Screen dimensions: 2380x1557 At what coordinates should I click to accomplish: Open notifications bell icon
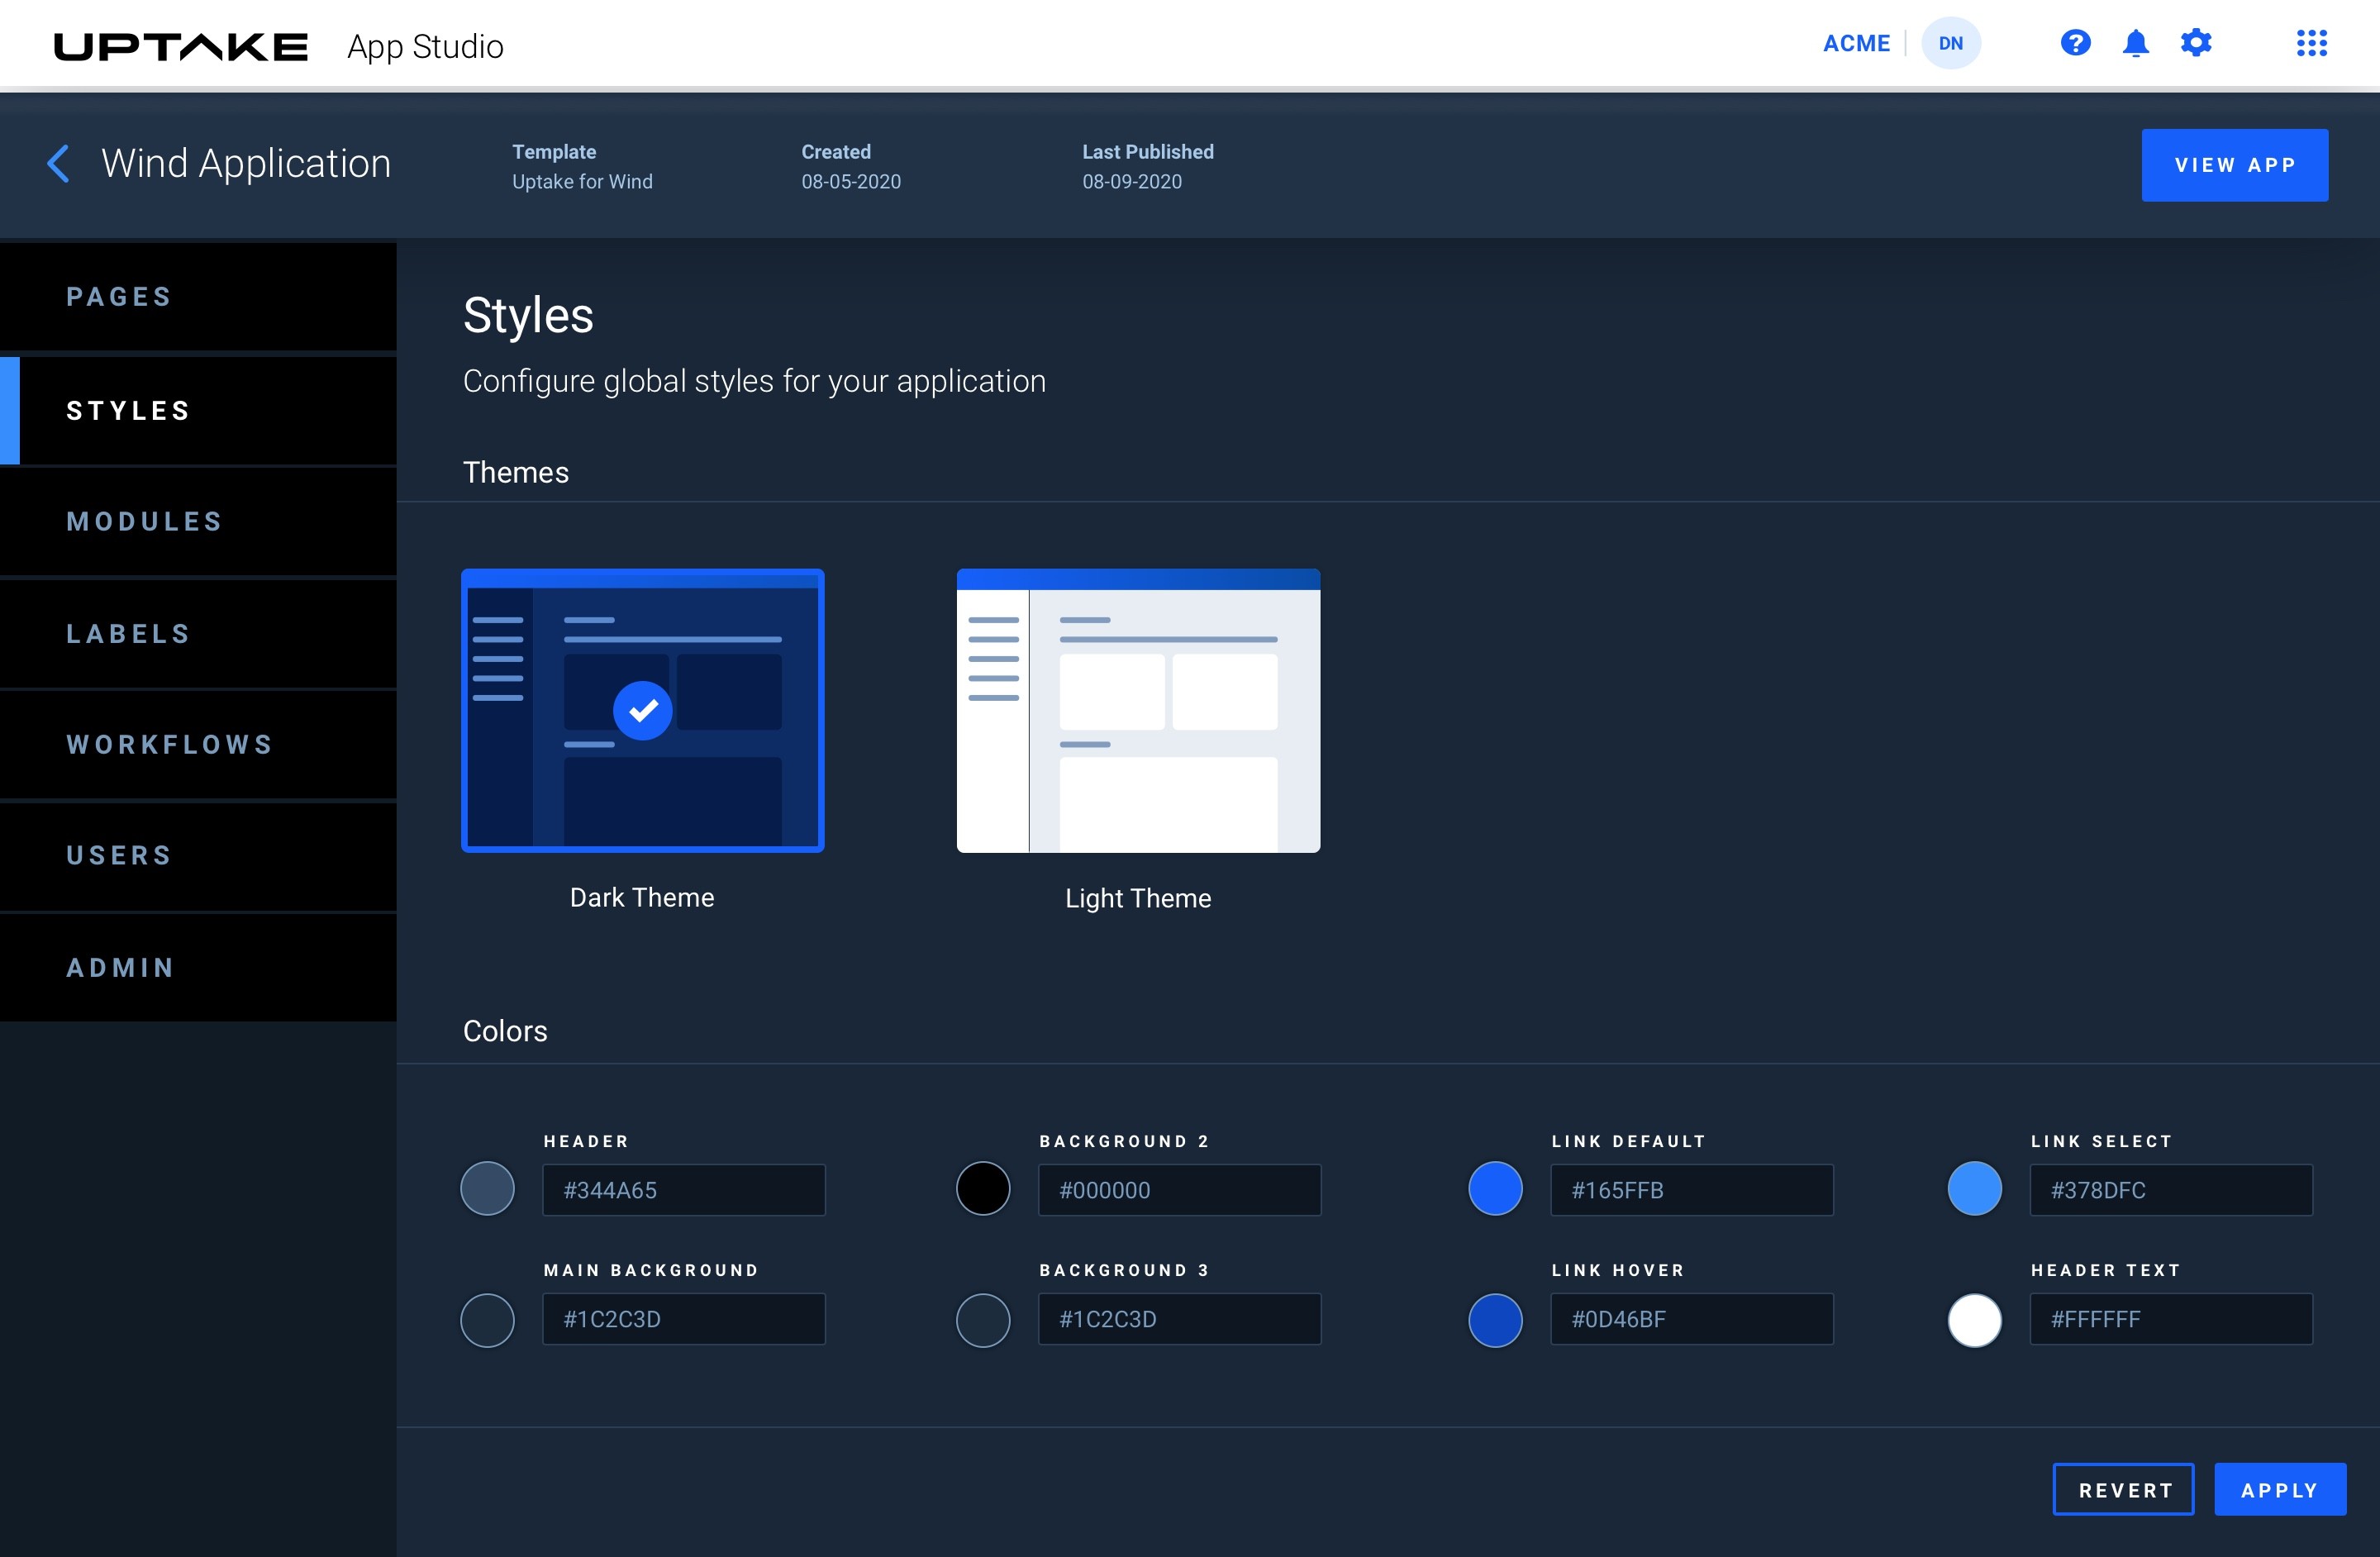point(2135,43)
